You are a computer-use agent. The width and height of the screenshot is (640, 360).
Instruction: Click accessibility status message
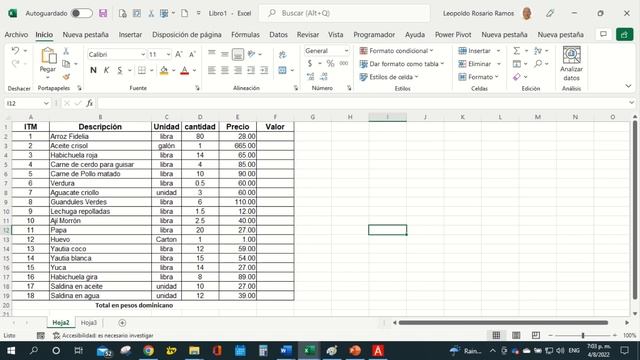click(x=103, y=336)
